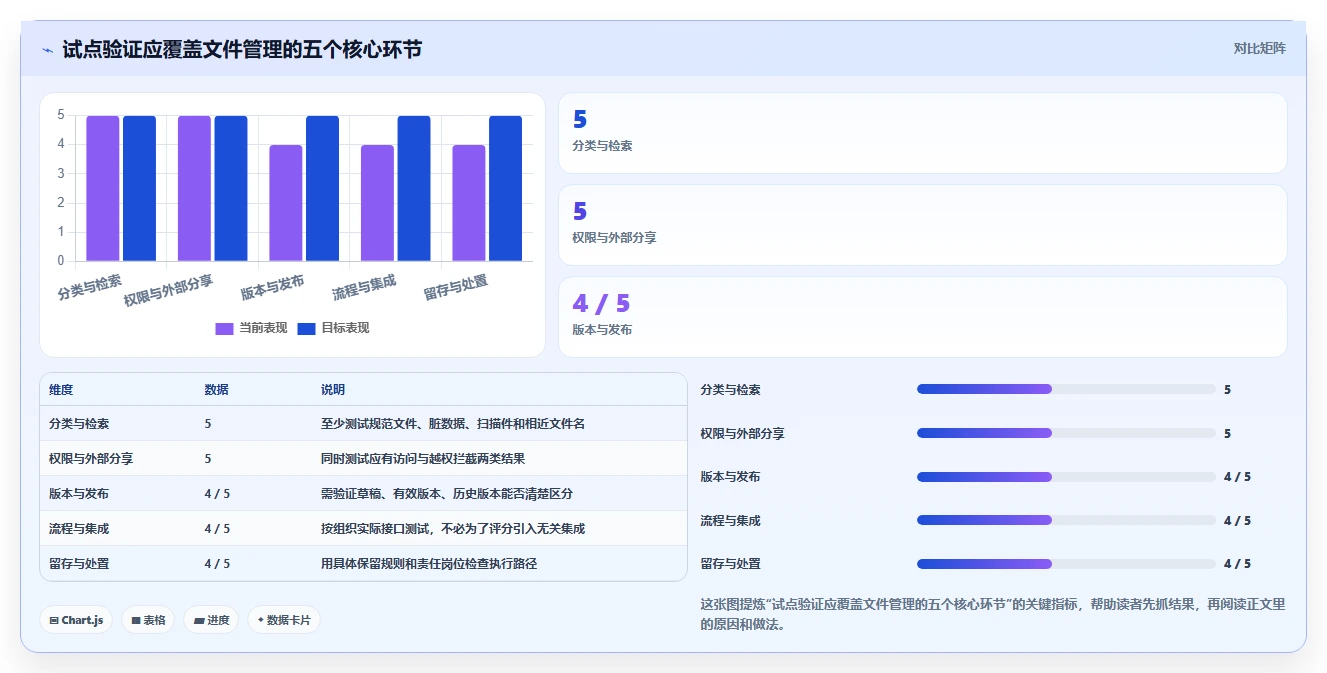Click the 对比矩阵 label in header
Screen dimensions: 1327x673
[x=1259, y=48]
